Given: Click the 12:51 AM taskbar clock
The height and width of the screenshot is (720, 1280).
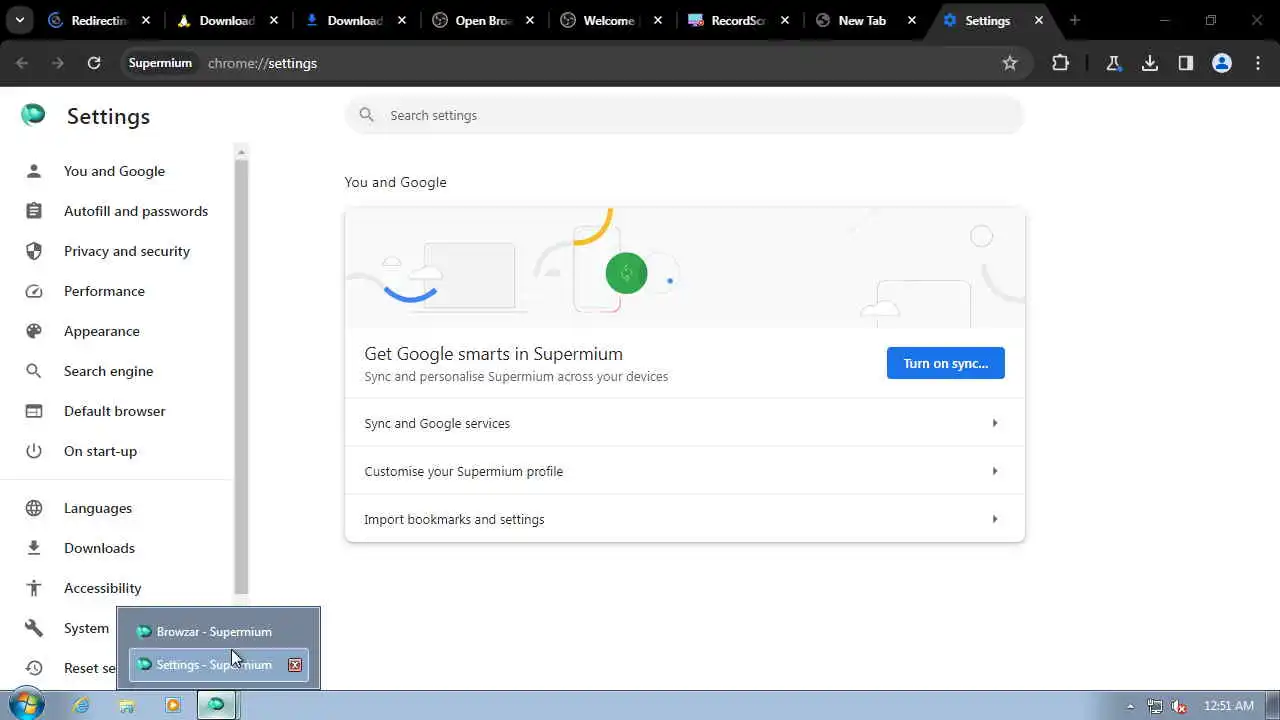Looking at the screenshot, I should coord(1229,706).
